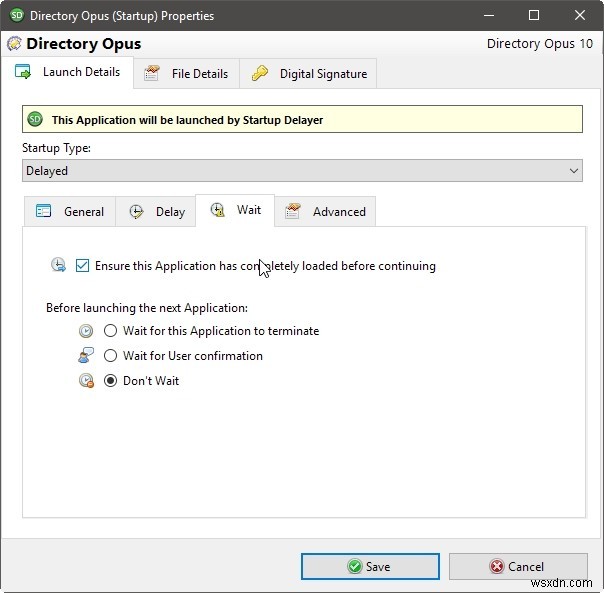Click the Startup Type label
The height and width of the screenshot is (593, 604).
pos(56,148)
